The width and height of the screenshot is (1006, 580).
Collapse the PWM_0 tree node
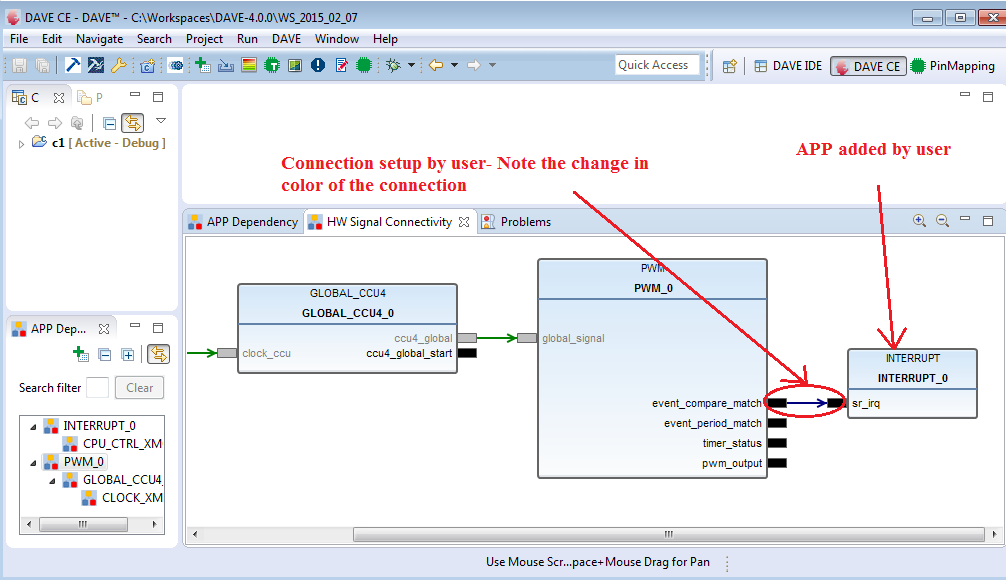point(33,462)
